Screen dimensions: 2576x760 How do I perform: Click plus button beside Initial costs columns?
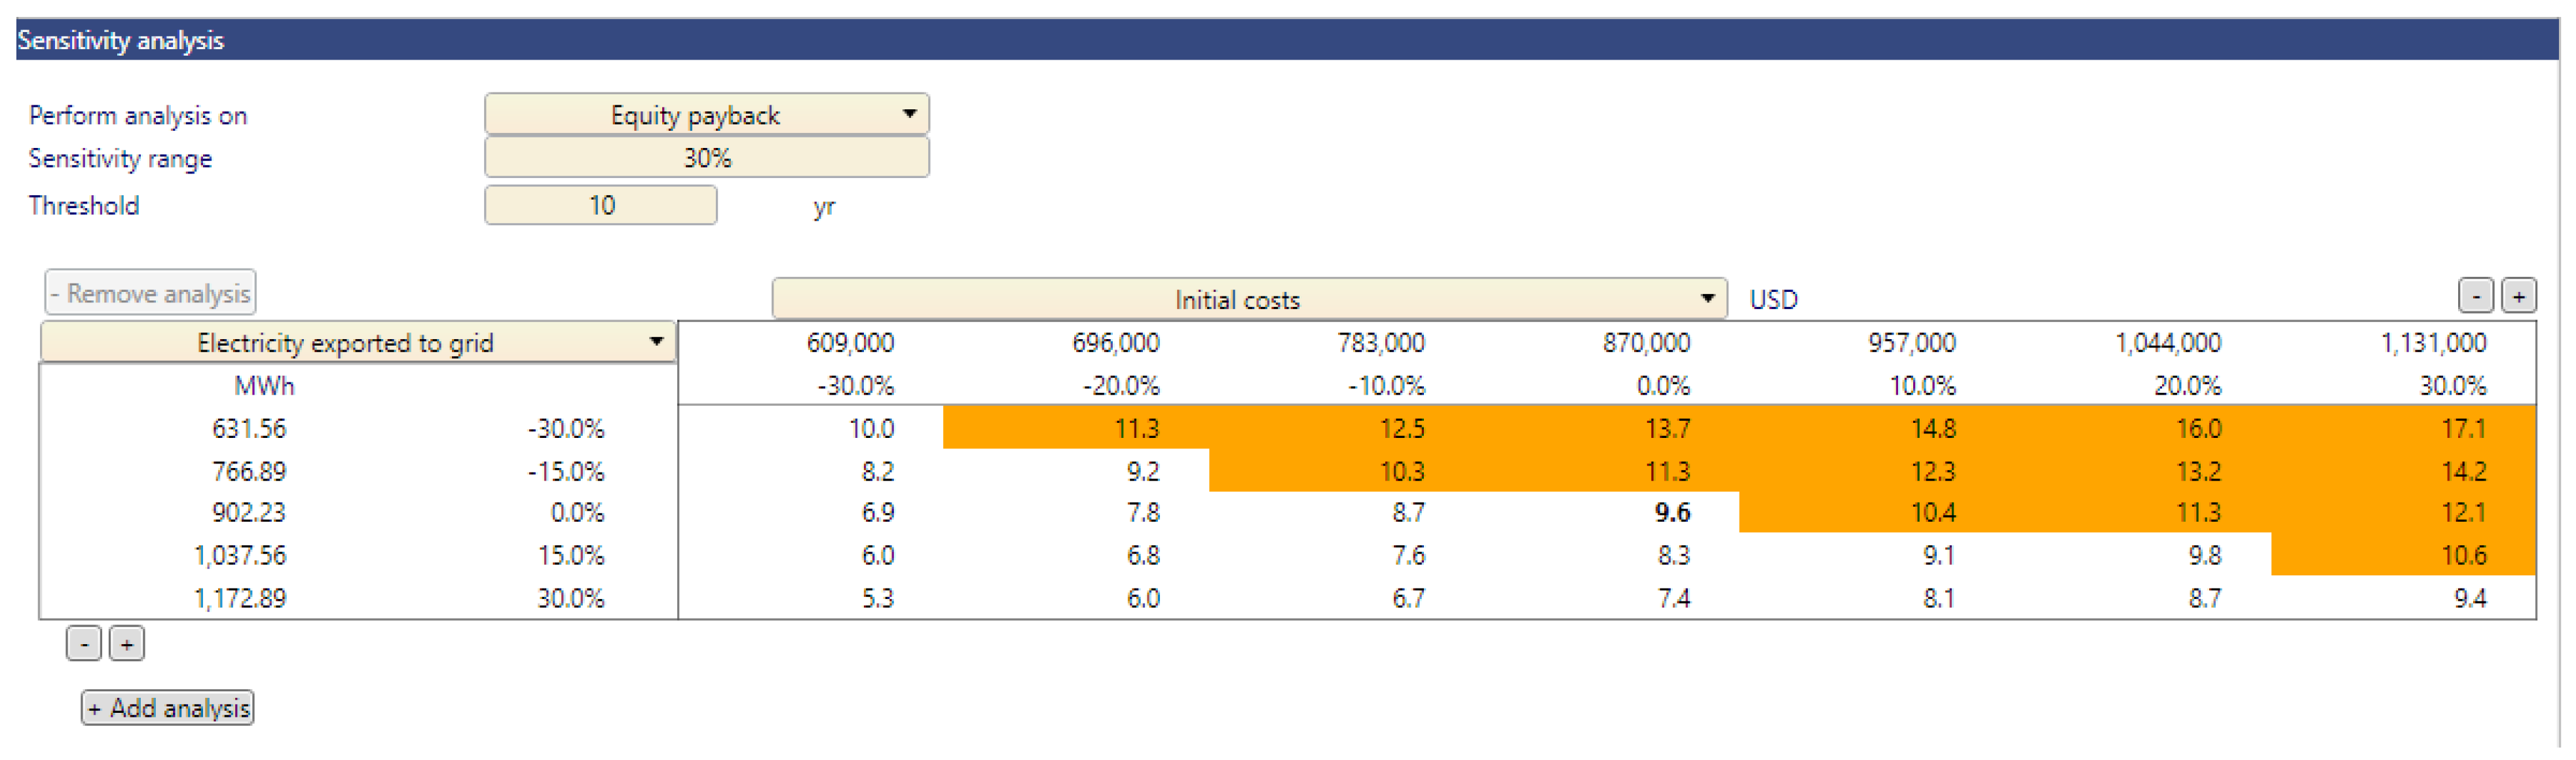[x=2518, y=296]
